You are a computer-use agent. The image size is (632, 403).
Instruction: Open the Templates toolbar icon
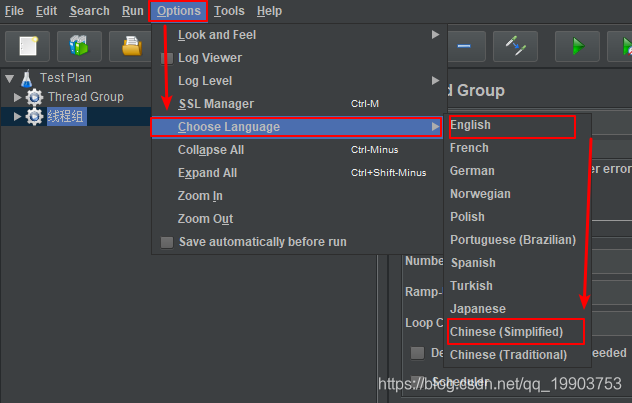[x=79, y=46]
